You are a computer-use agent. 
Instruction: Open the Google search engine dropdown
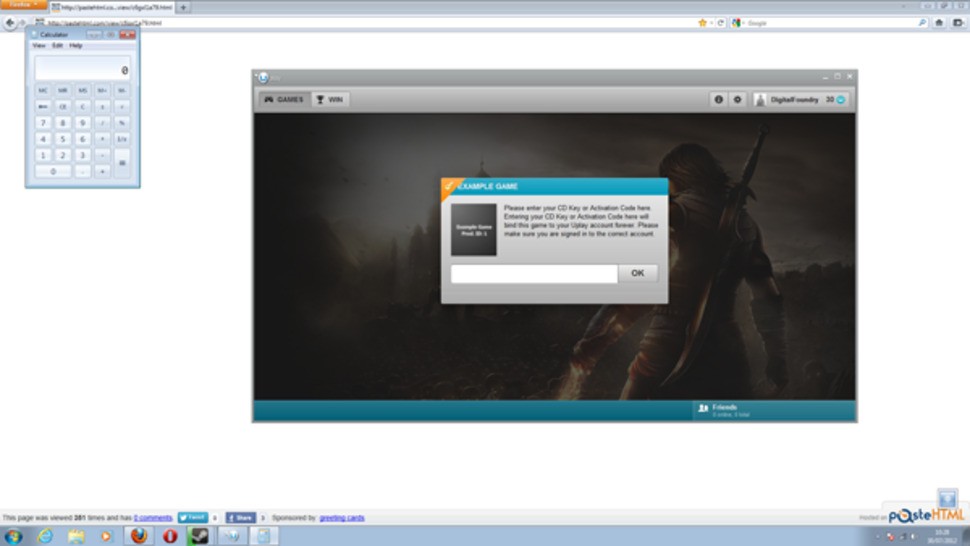pos(737,23)
